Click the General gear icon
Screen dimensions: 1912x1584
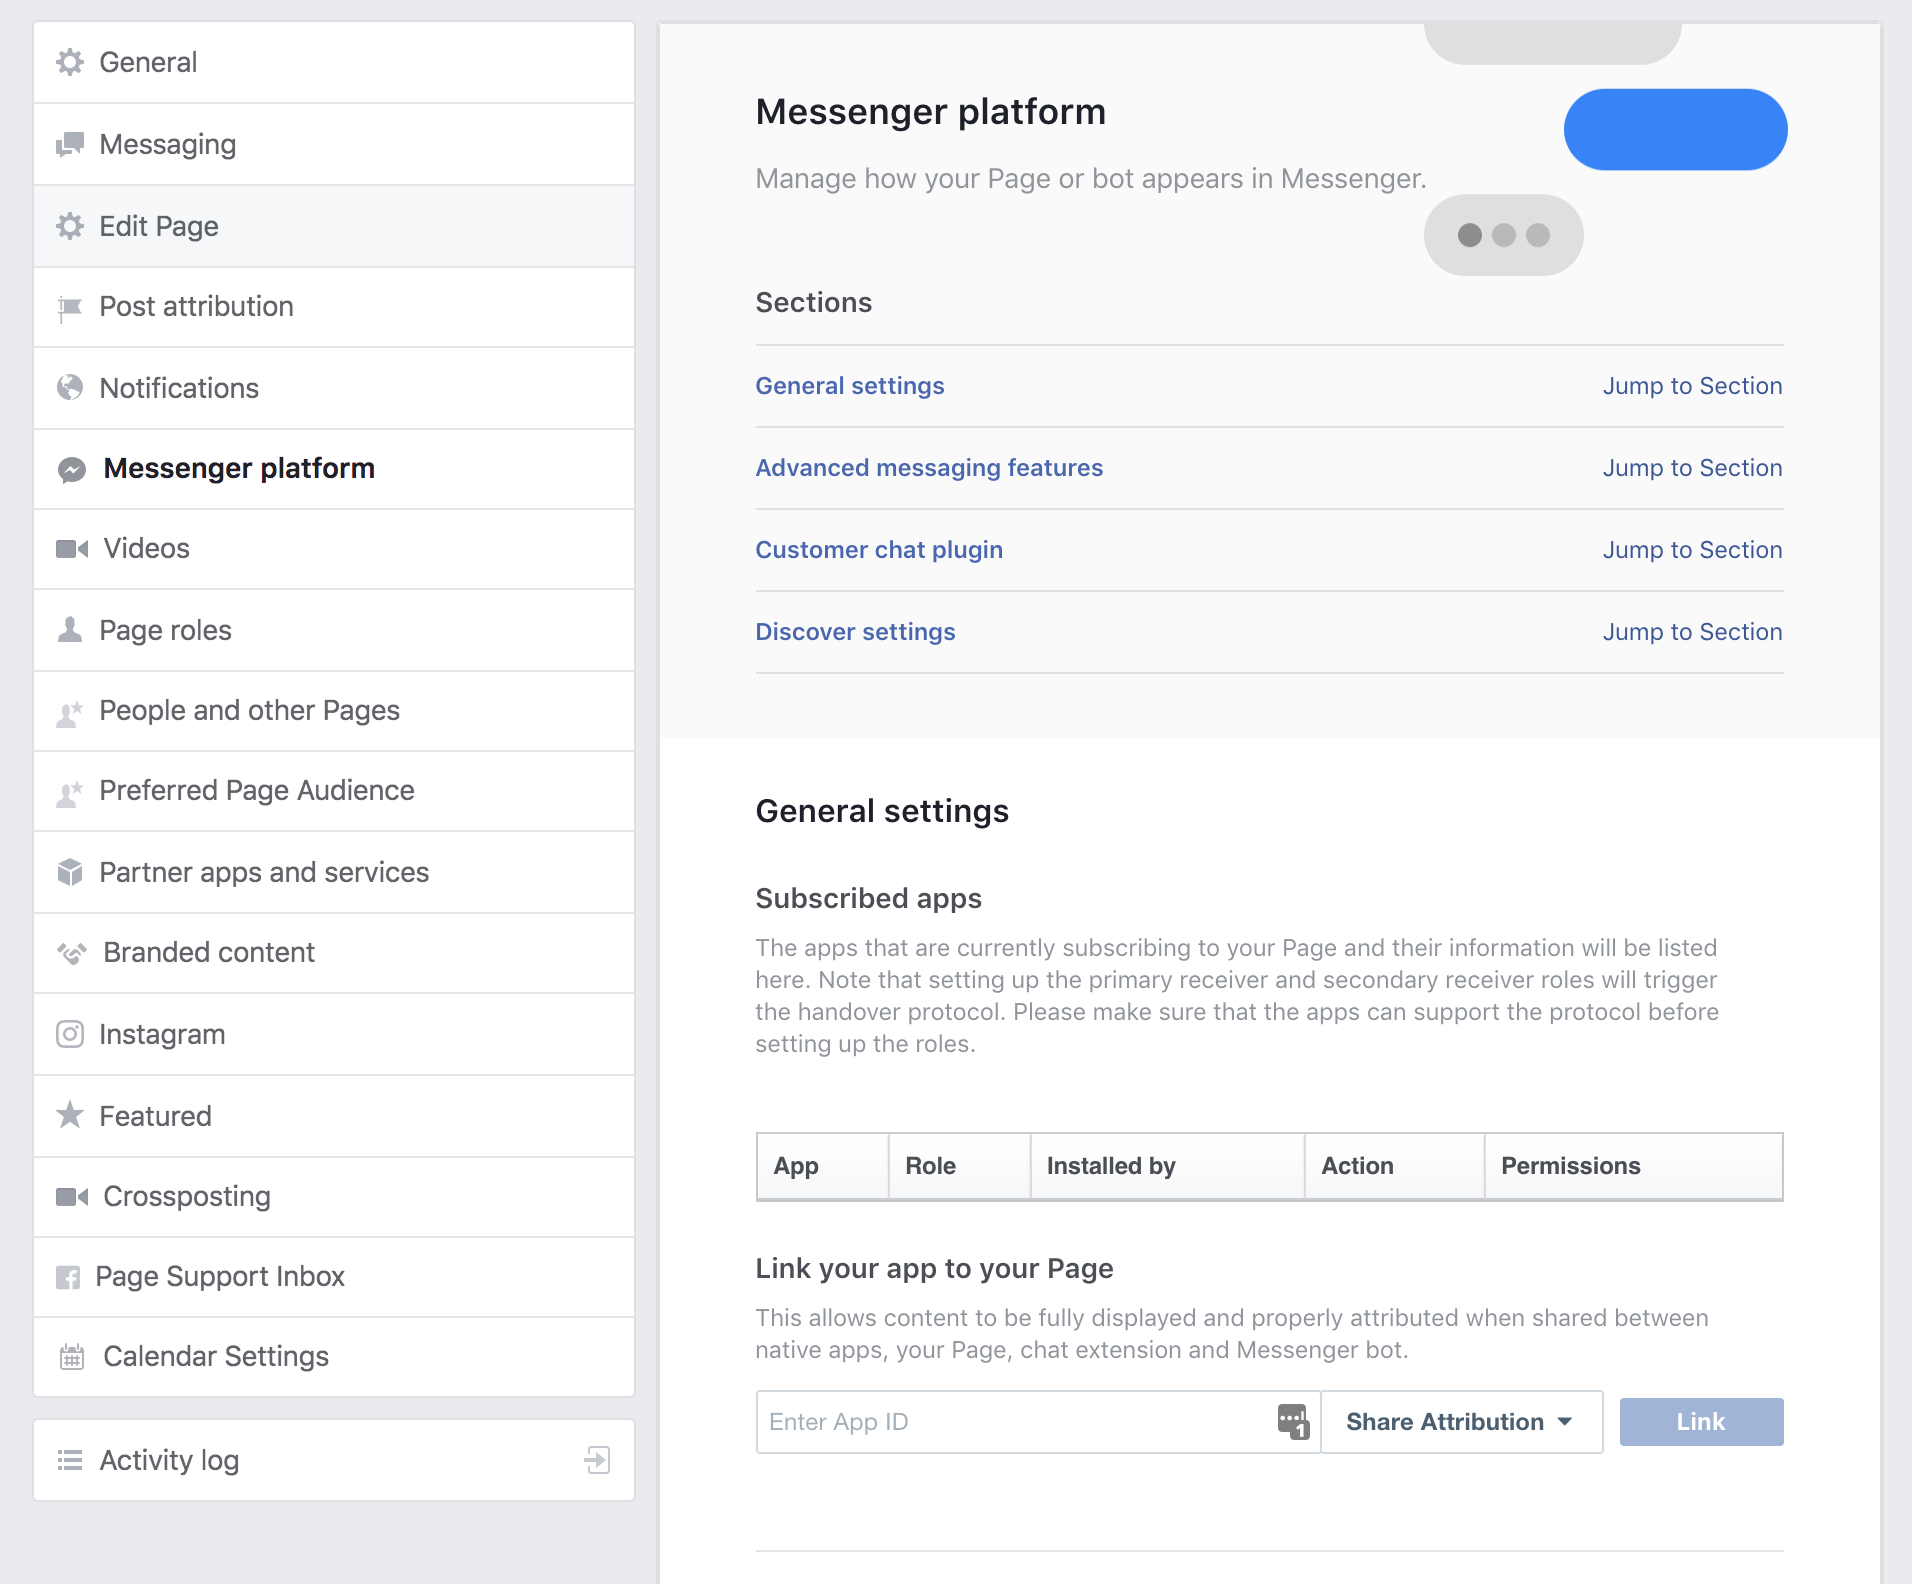pyautogui.click(x=70, y=62)
